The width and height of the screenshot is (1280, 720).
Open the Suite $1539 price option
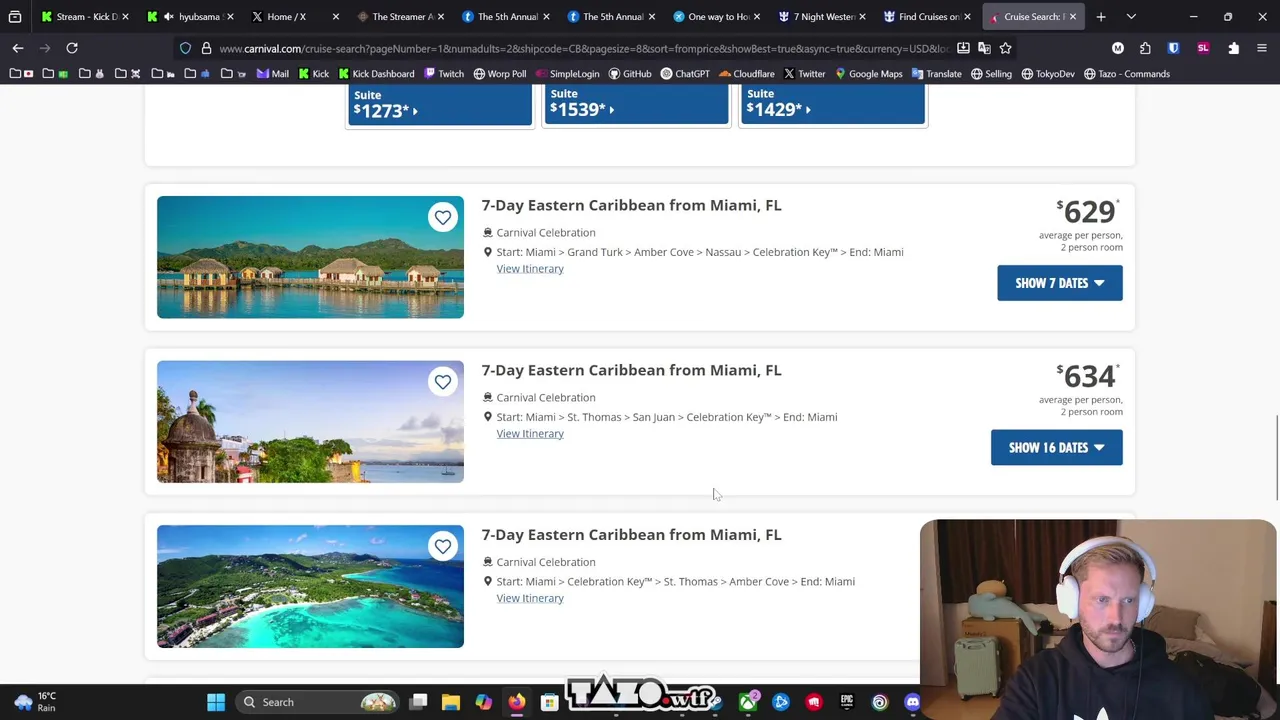pos(636,104)
